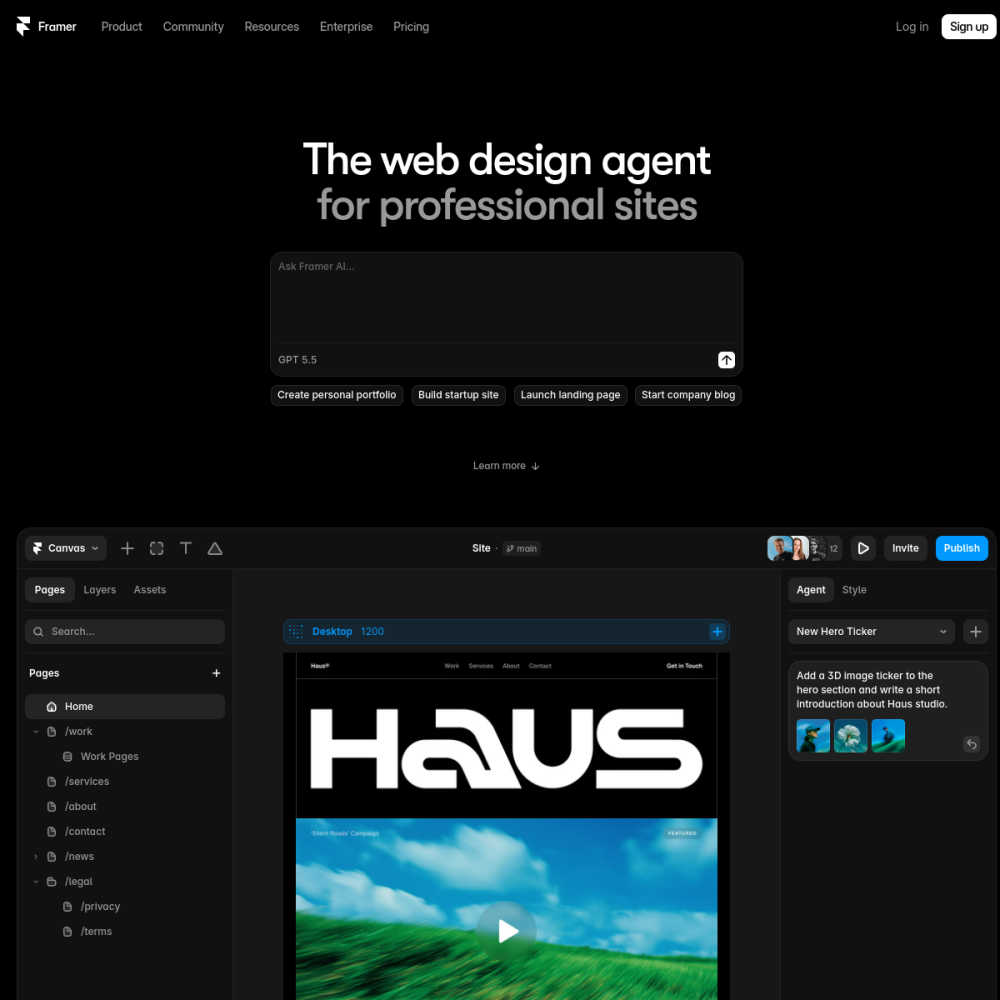1000x1000 pixels.
Task: Click the dotted grid handle on Desktop breakpoint bar
Action: [x=296, y=631]
